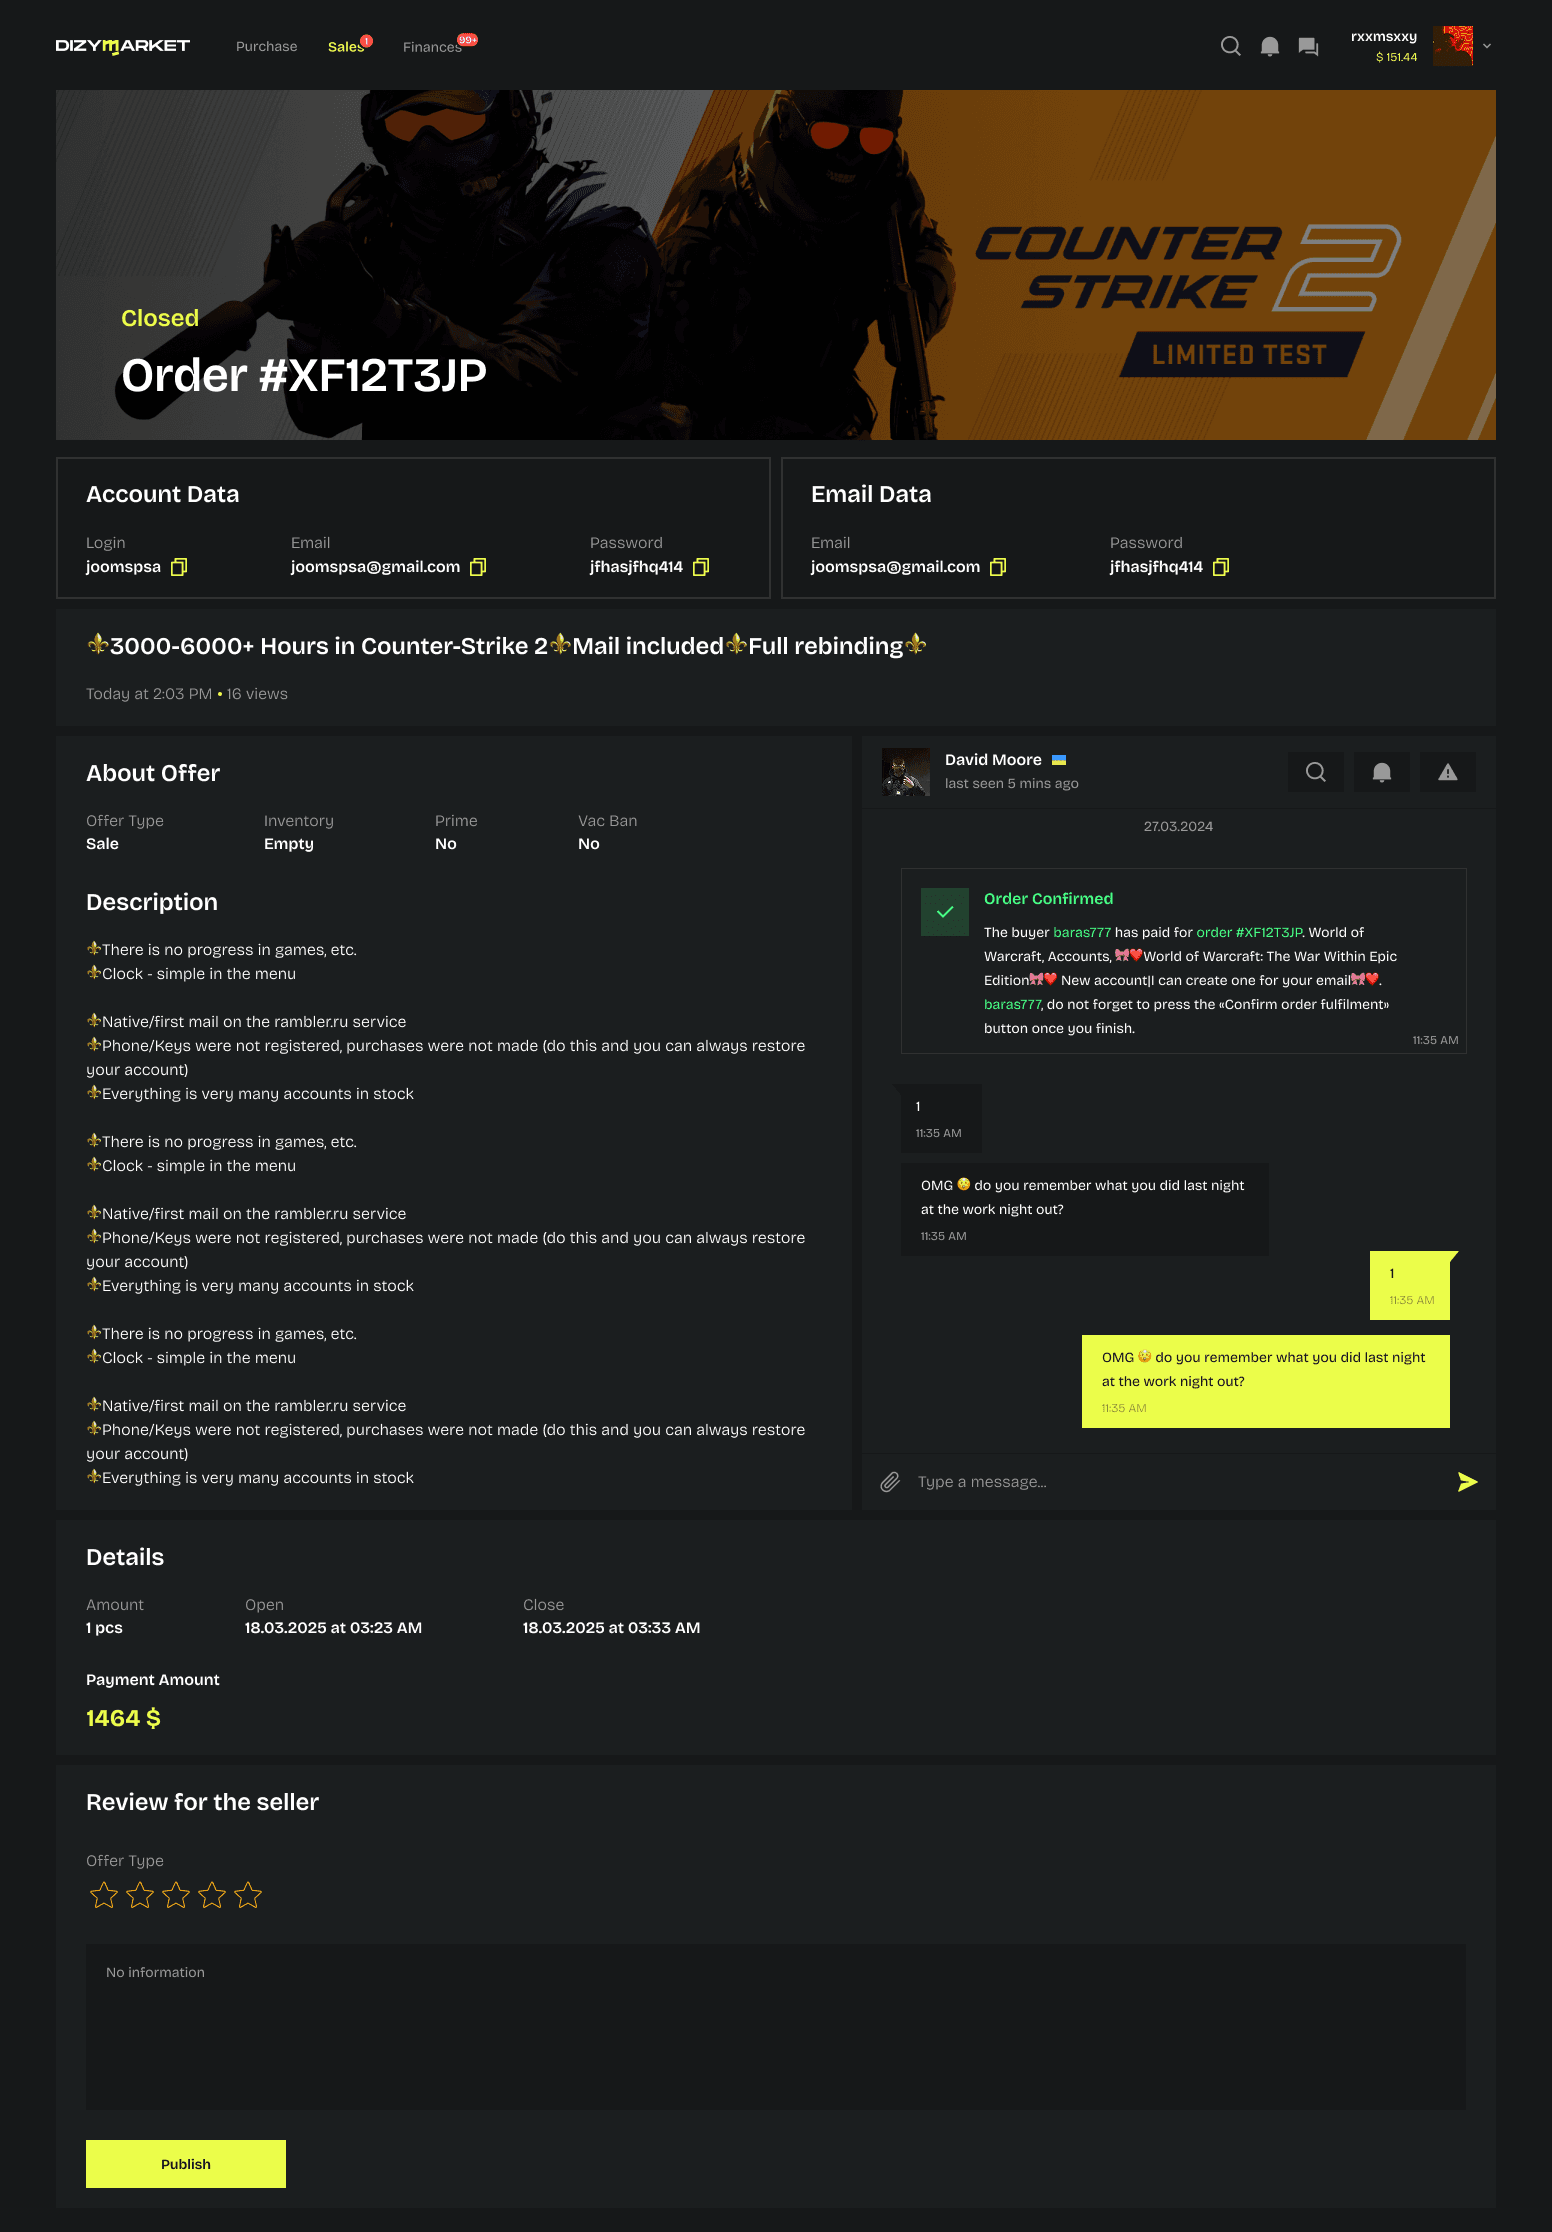The height and width of the screenshot is (2232, 1552).
Task: Go to the Purchase tab
Action: pyautogui.click(x=266, y=46)
